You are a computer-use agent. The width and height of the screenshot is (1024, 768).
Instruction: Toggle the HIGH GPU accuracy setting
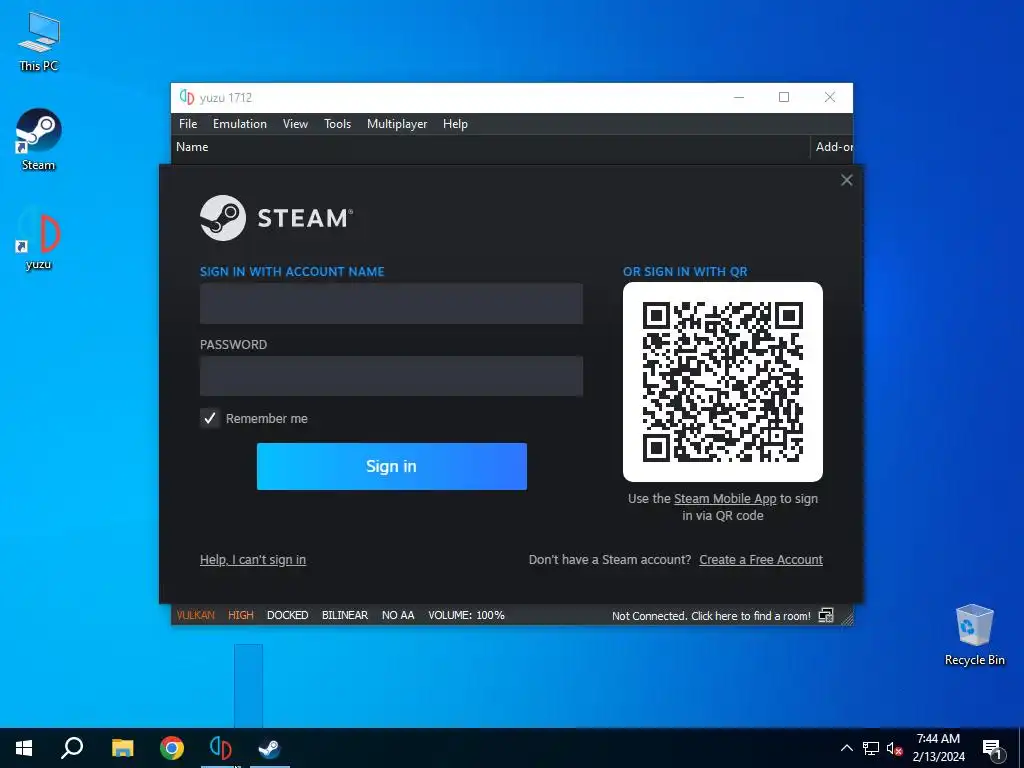240,615
